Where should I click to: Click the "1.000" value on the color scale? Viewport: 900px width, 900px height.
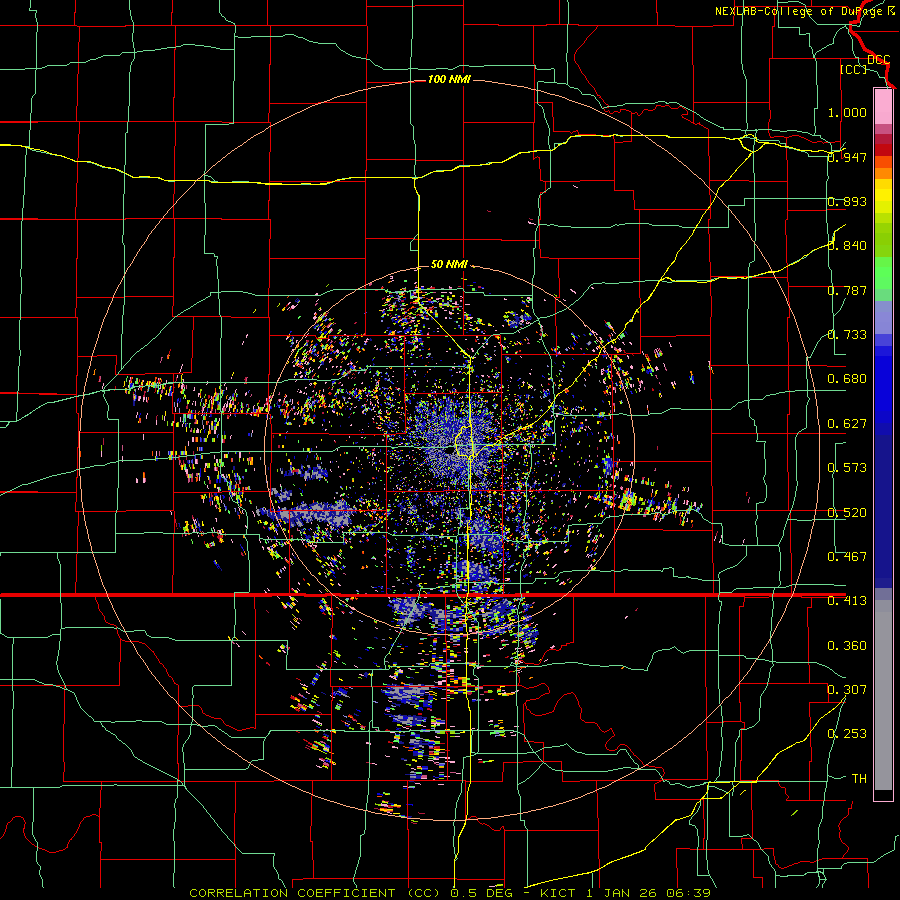click(847, 112)
